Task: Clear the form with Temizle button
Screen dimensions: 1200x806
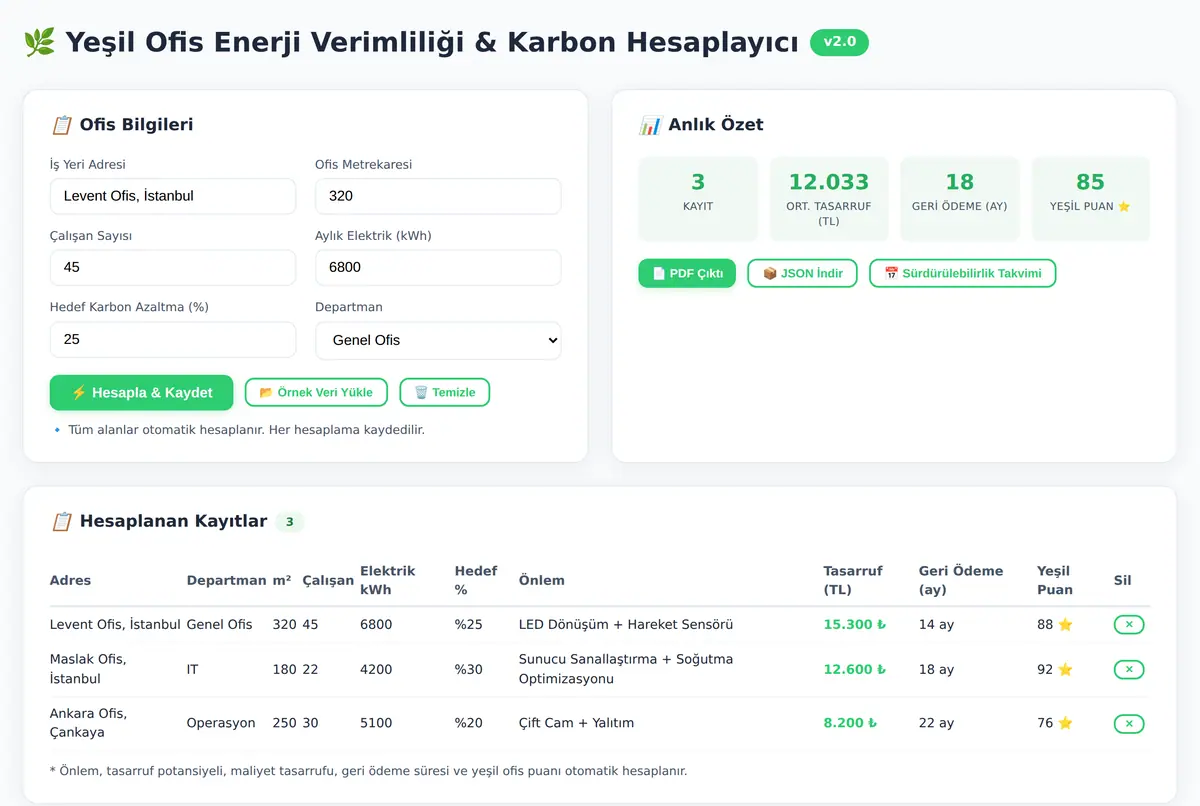Action: (445, 393)
